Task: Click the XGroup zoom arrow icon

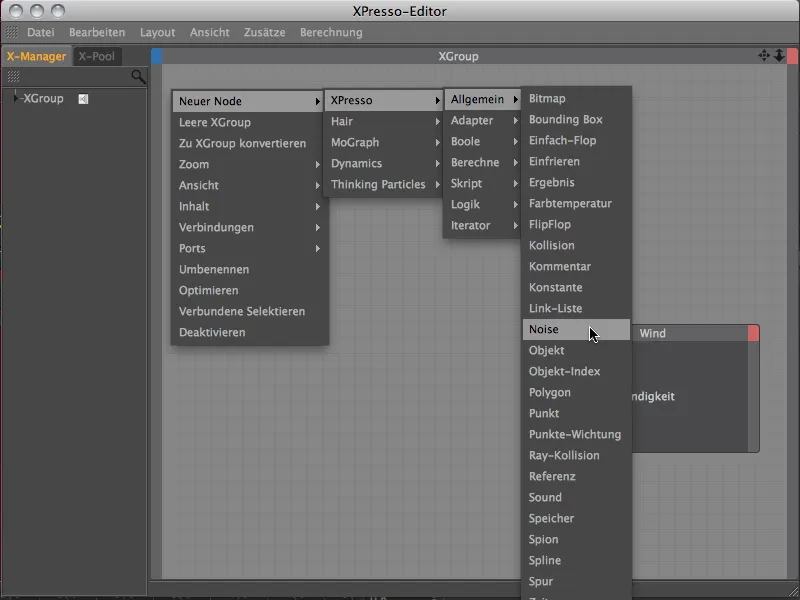Action: [779, 56]
